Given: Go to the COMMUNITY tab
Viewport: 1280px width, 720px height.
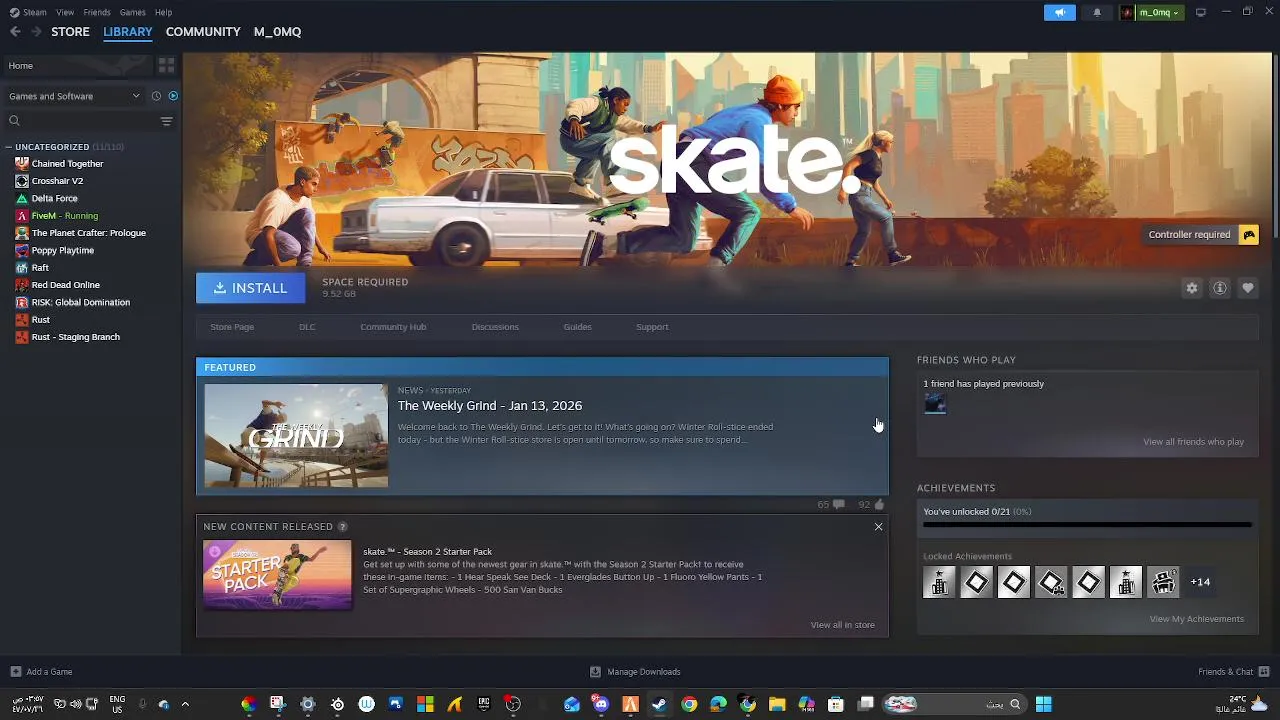Looking at the screenshot, I should pyautogui.click(x=203, y=32).
